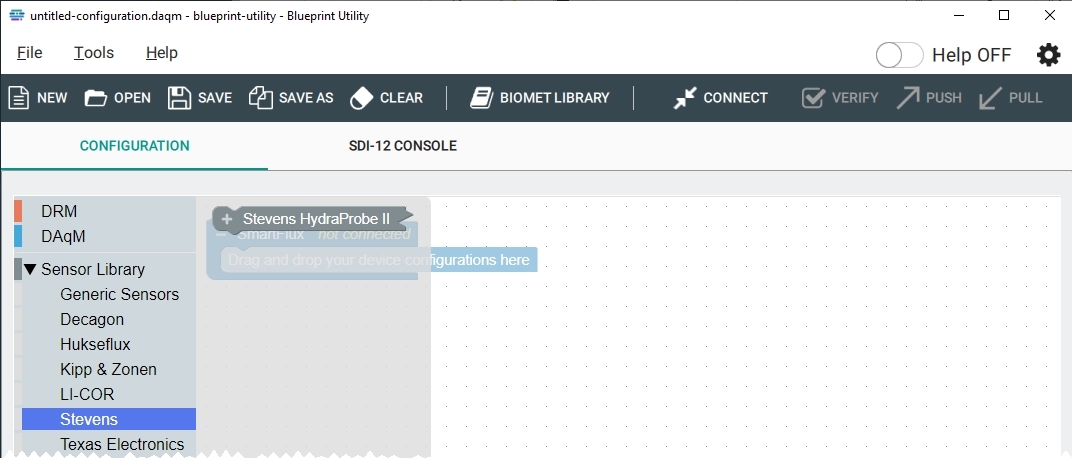Click the PULL arrow icon
This screenshot has width=1072, height=458.
990,98
